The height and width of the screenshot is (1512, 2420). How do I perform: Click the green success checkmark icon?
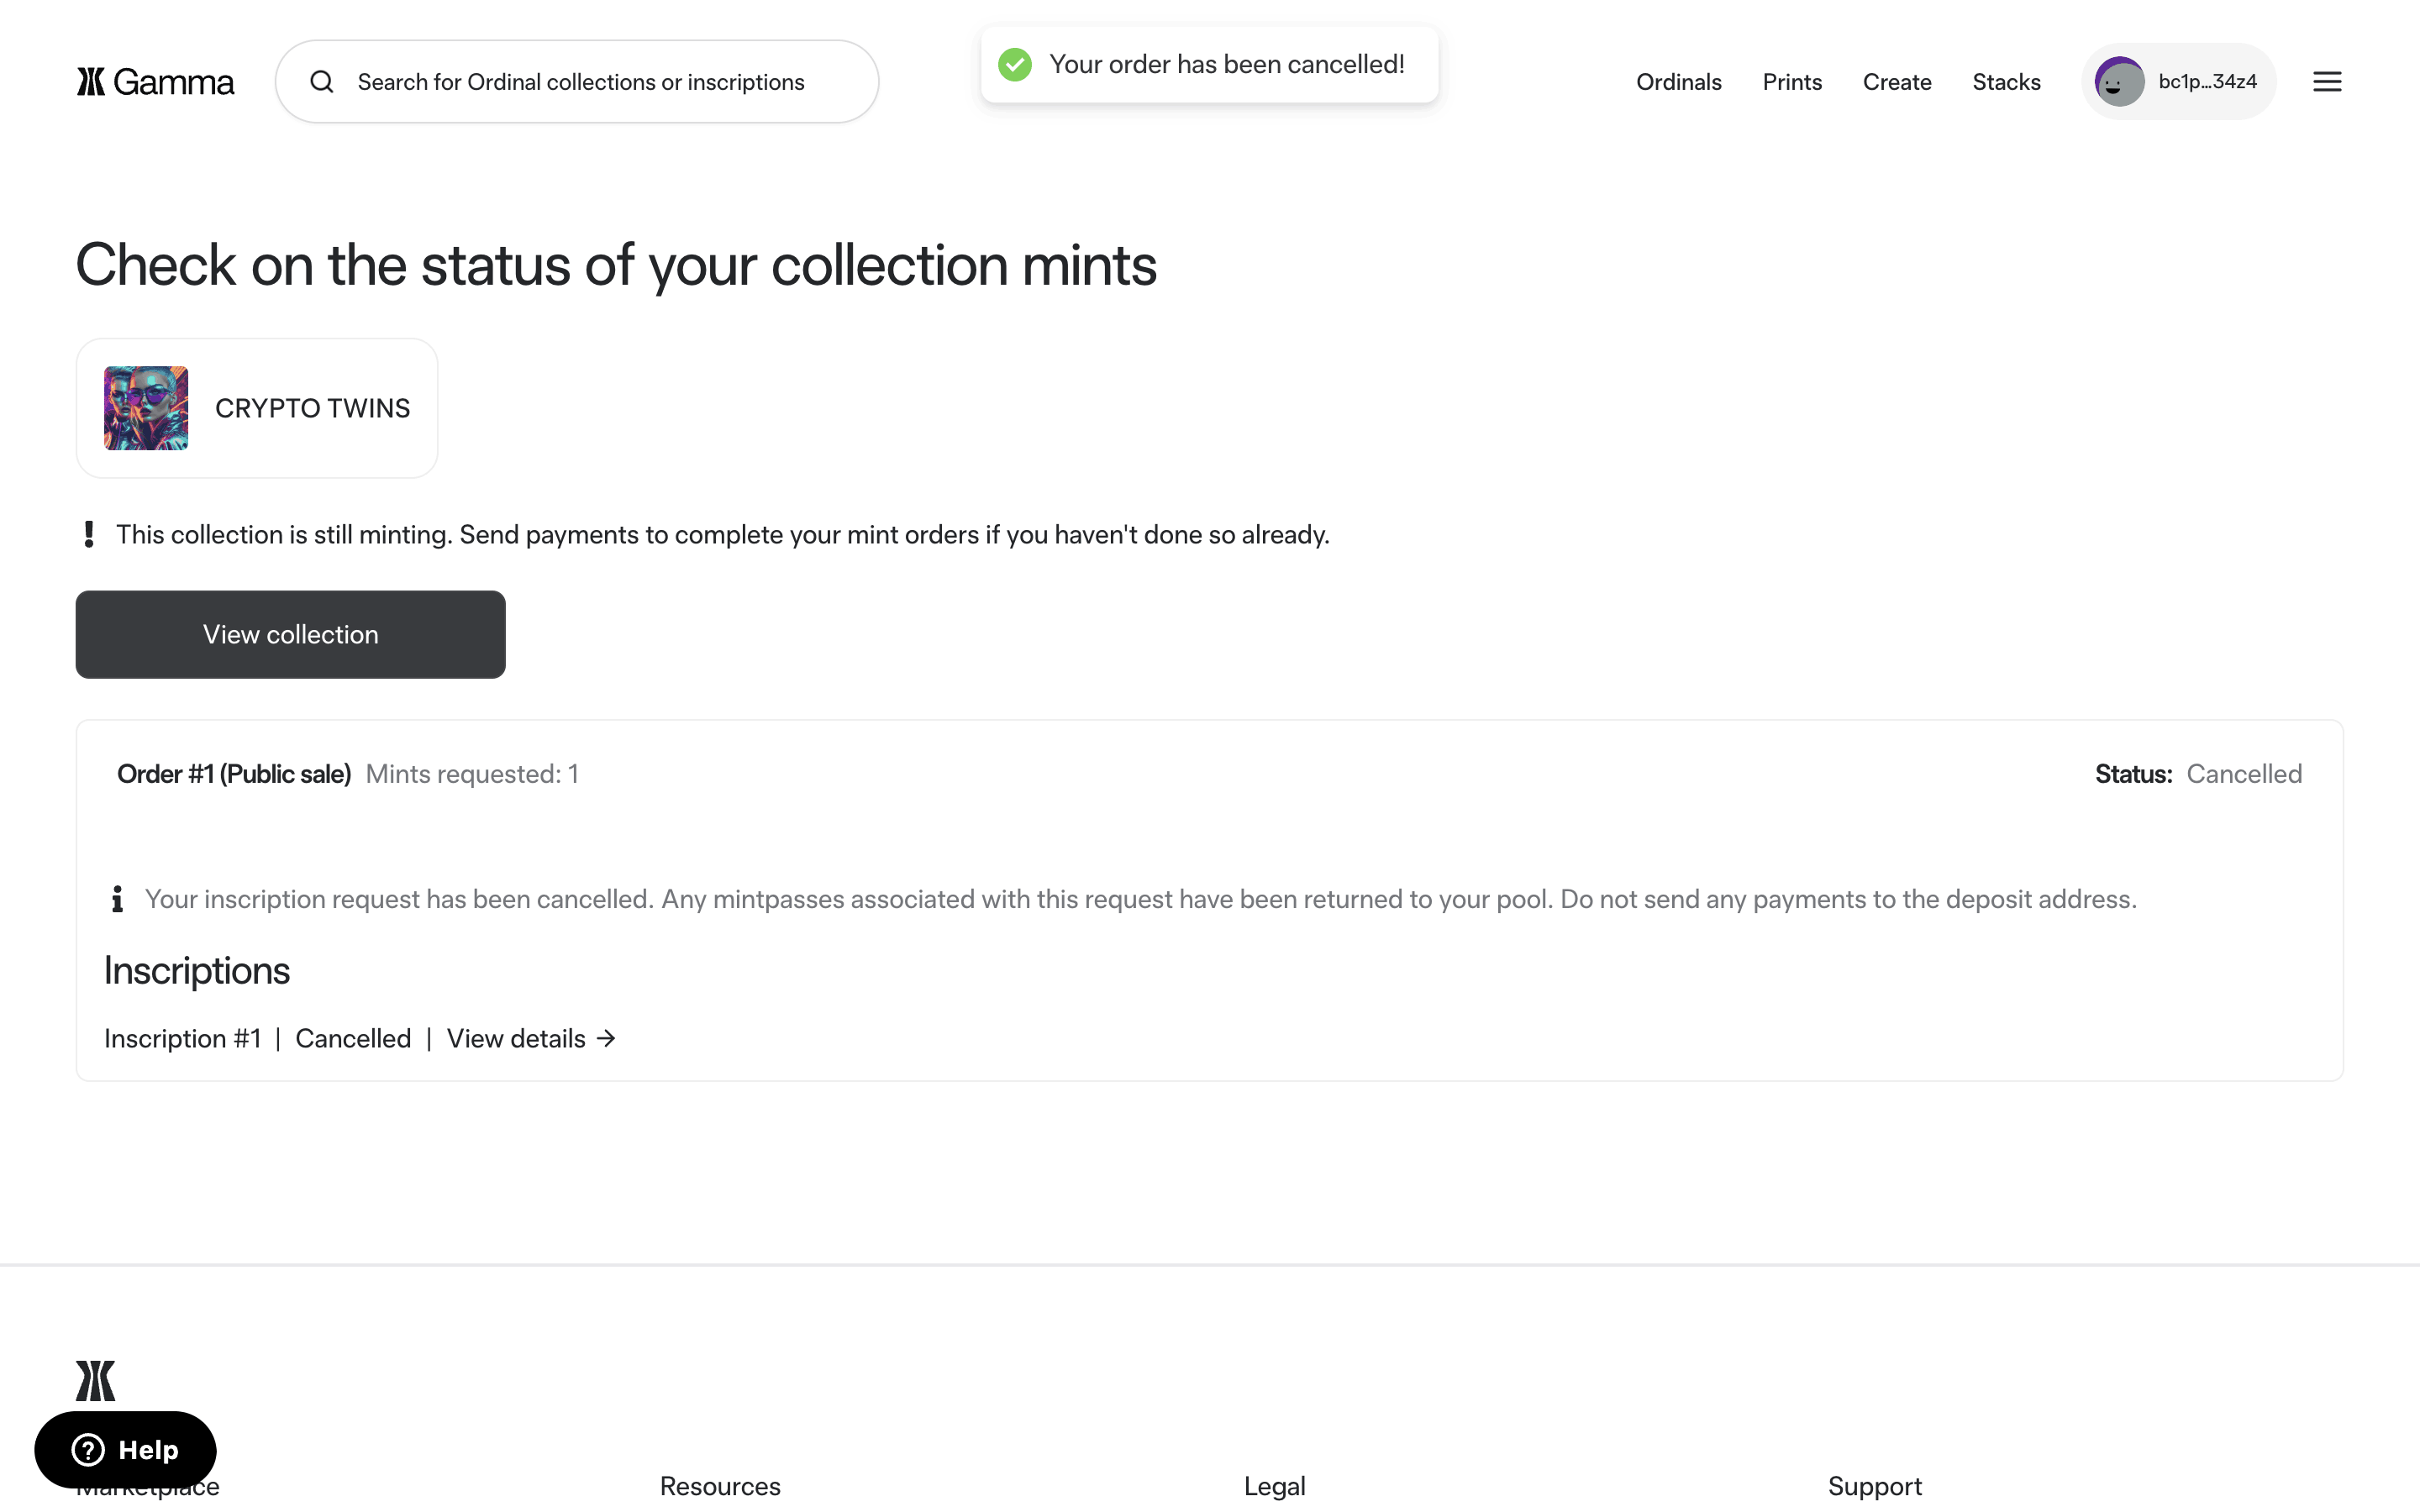click(1014, 65)
